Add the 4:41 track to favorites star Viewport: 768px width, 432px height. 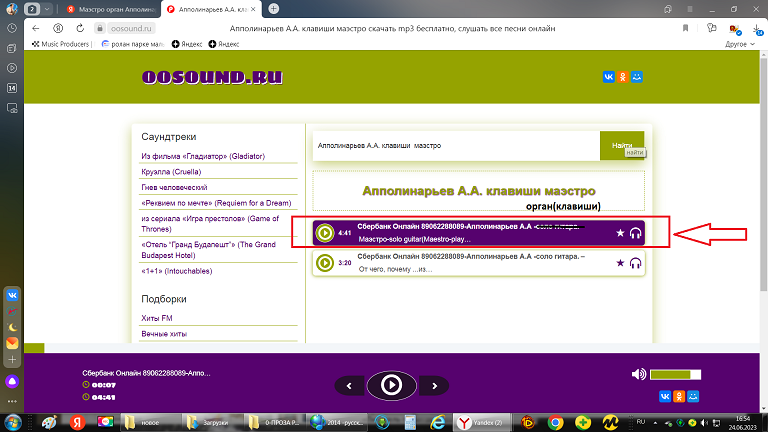click(620, 233)
